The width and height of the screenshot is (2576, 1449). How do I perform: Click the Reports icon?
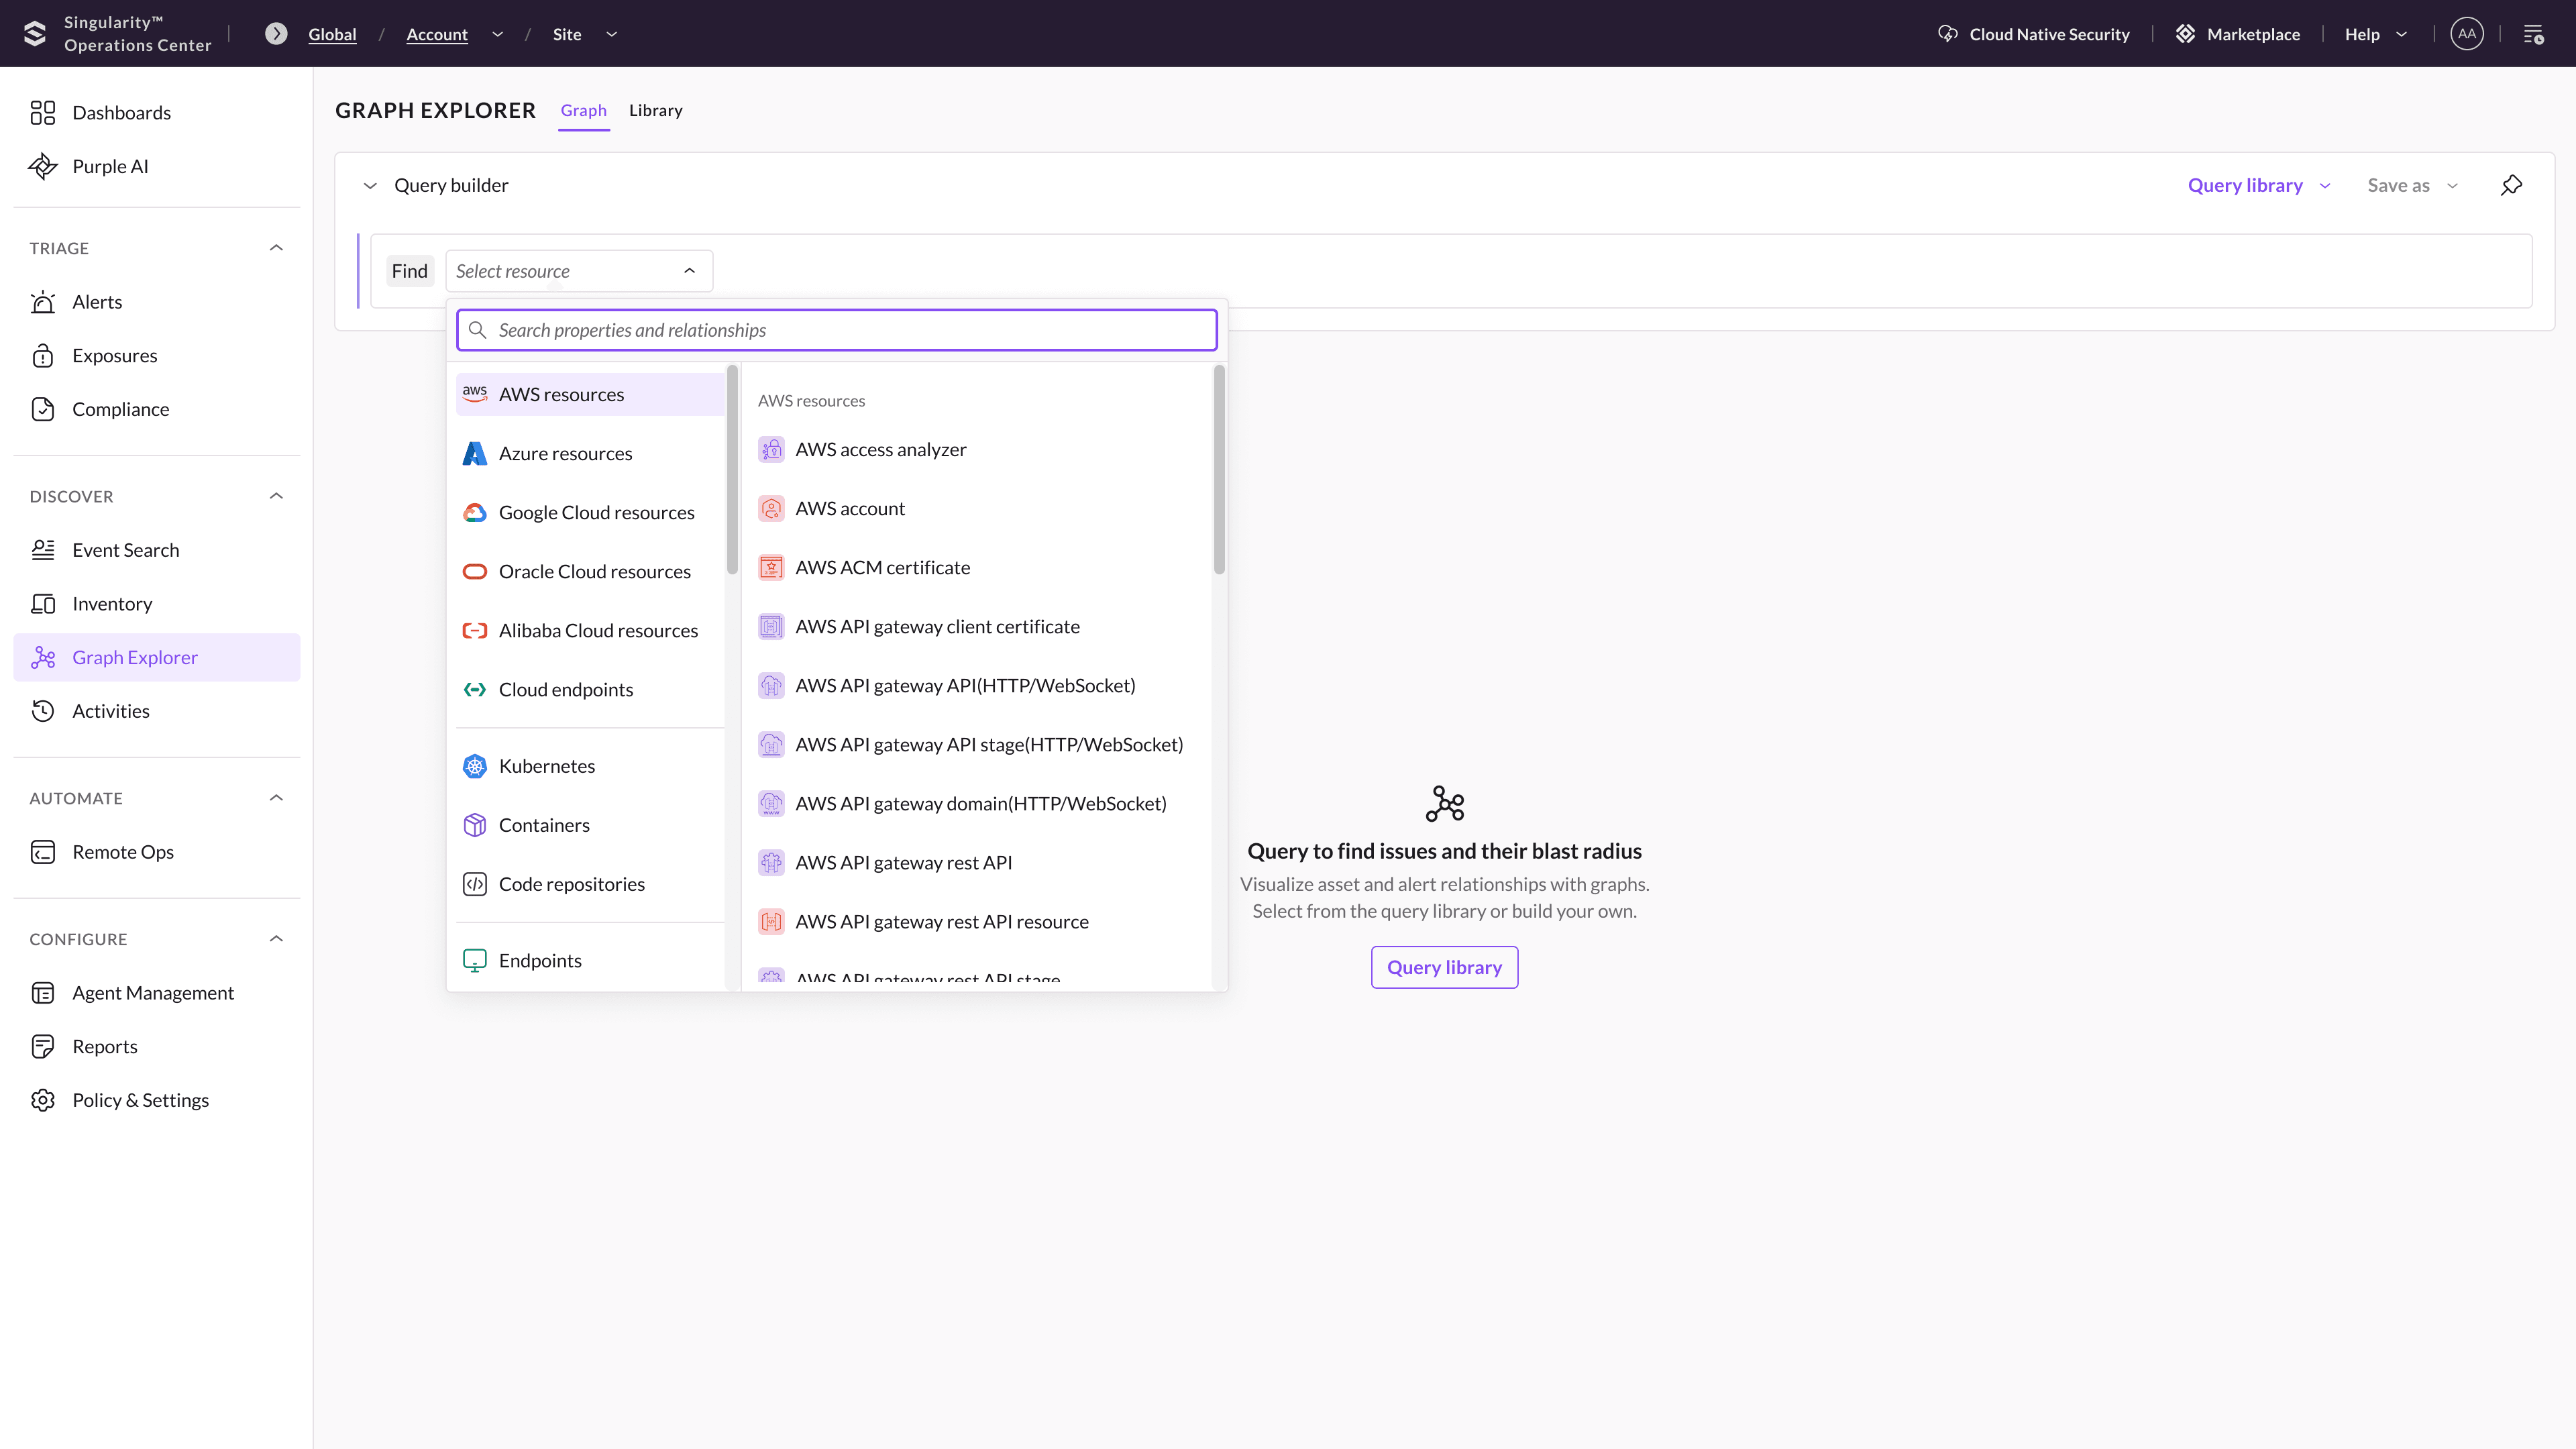coord(43,1047)
